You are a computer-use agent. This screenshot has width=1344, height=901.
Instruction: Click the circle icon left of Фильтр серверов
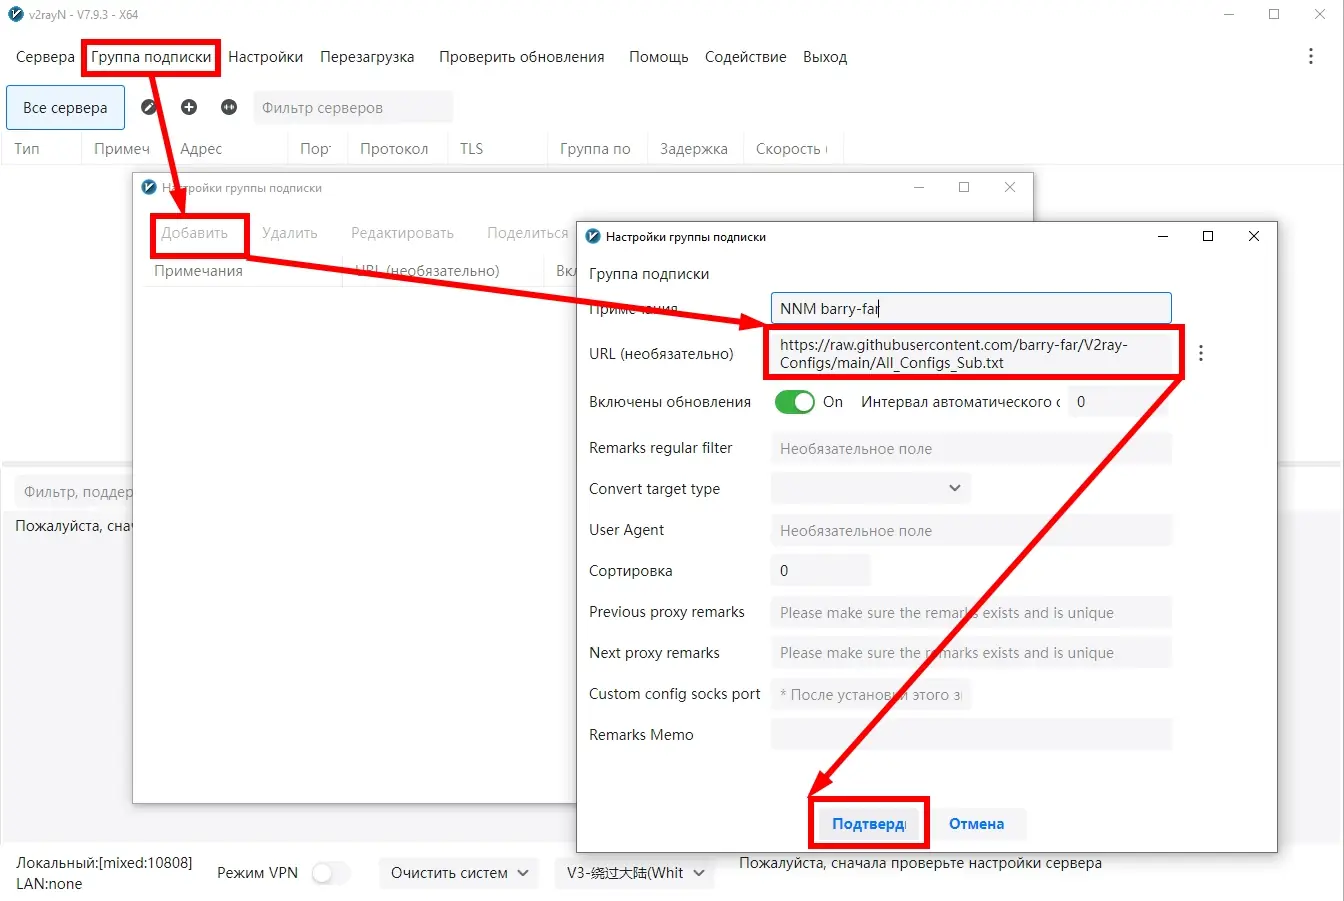(x=229, y=107)
